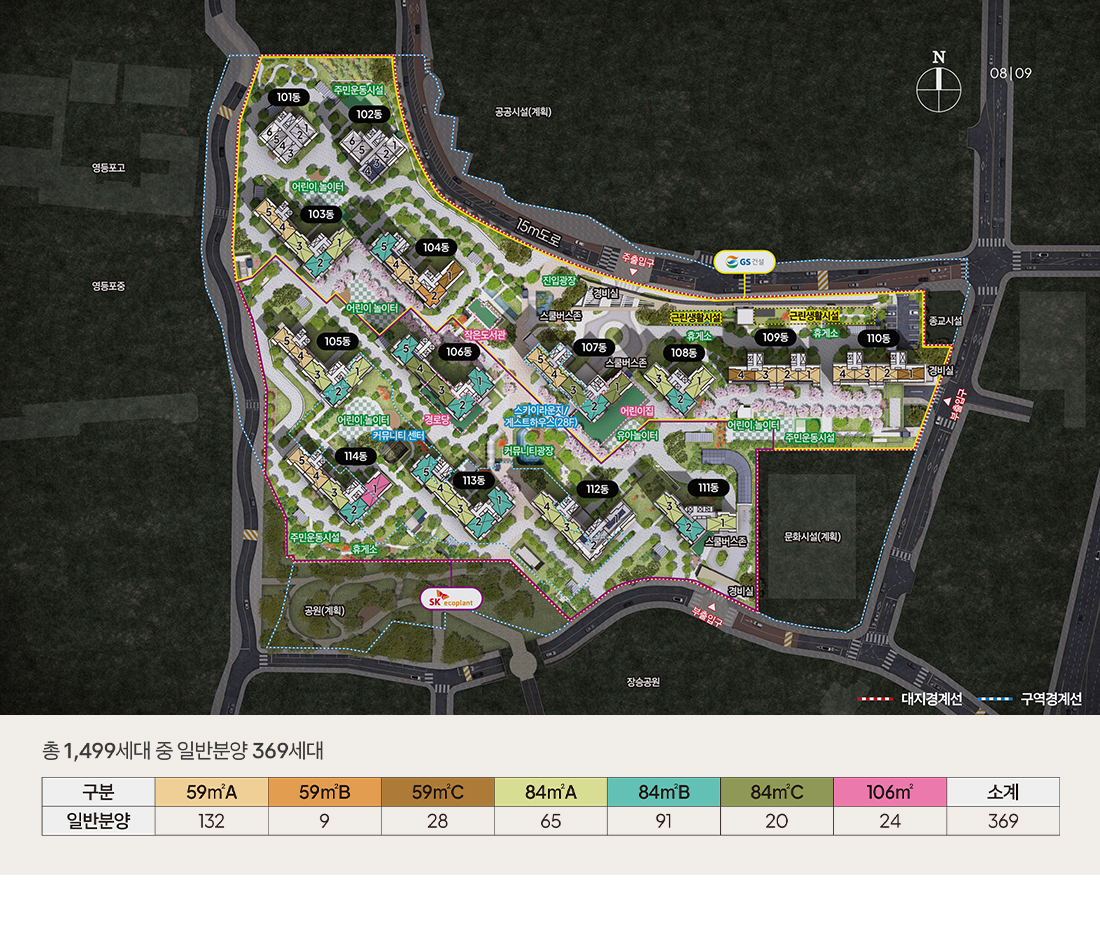Click the pink 106㎡ header cell
The image size is (1100, 940).
889,792
